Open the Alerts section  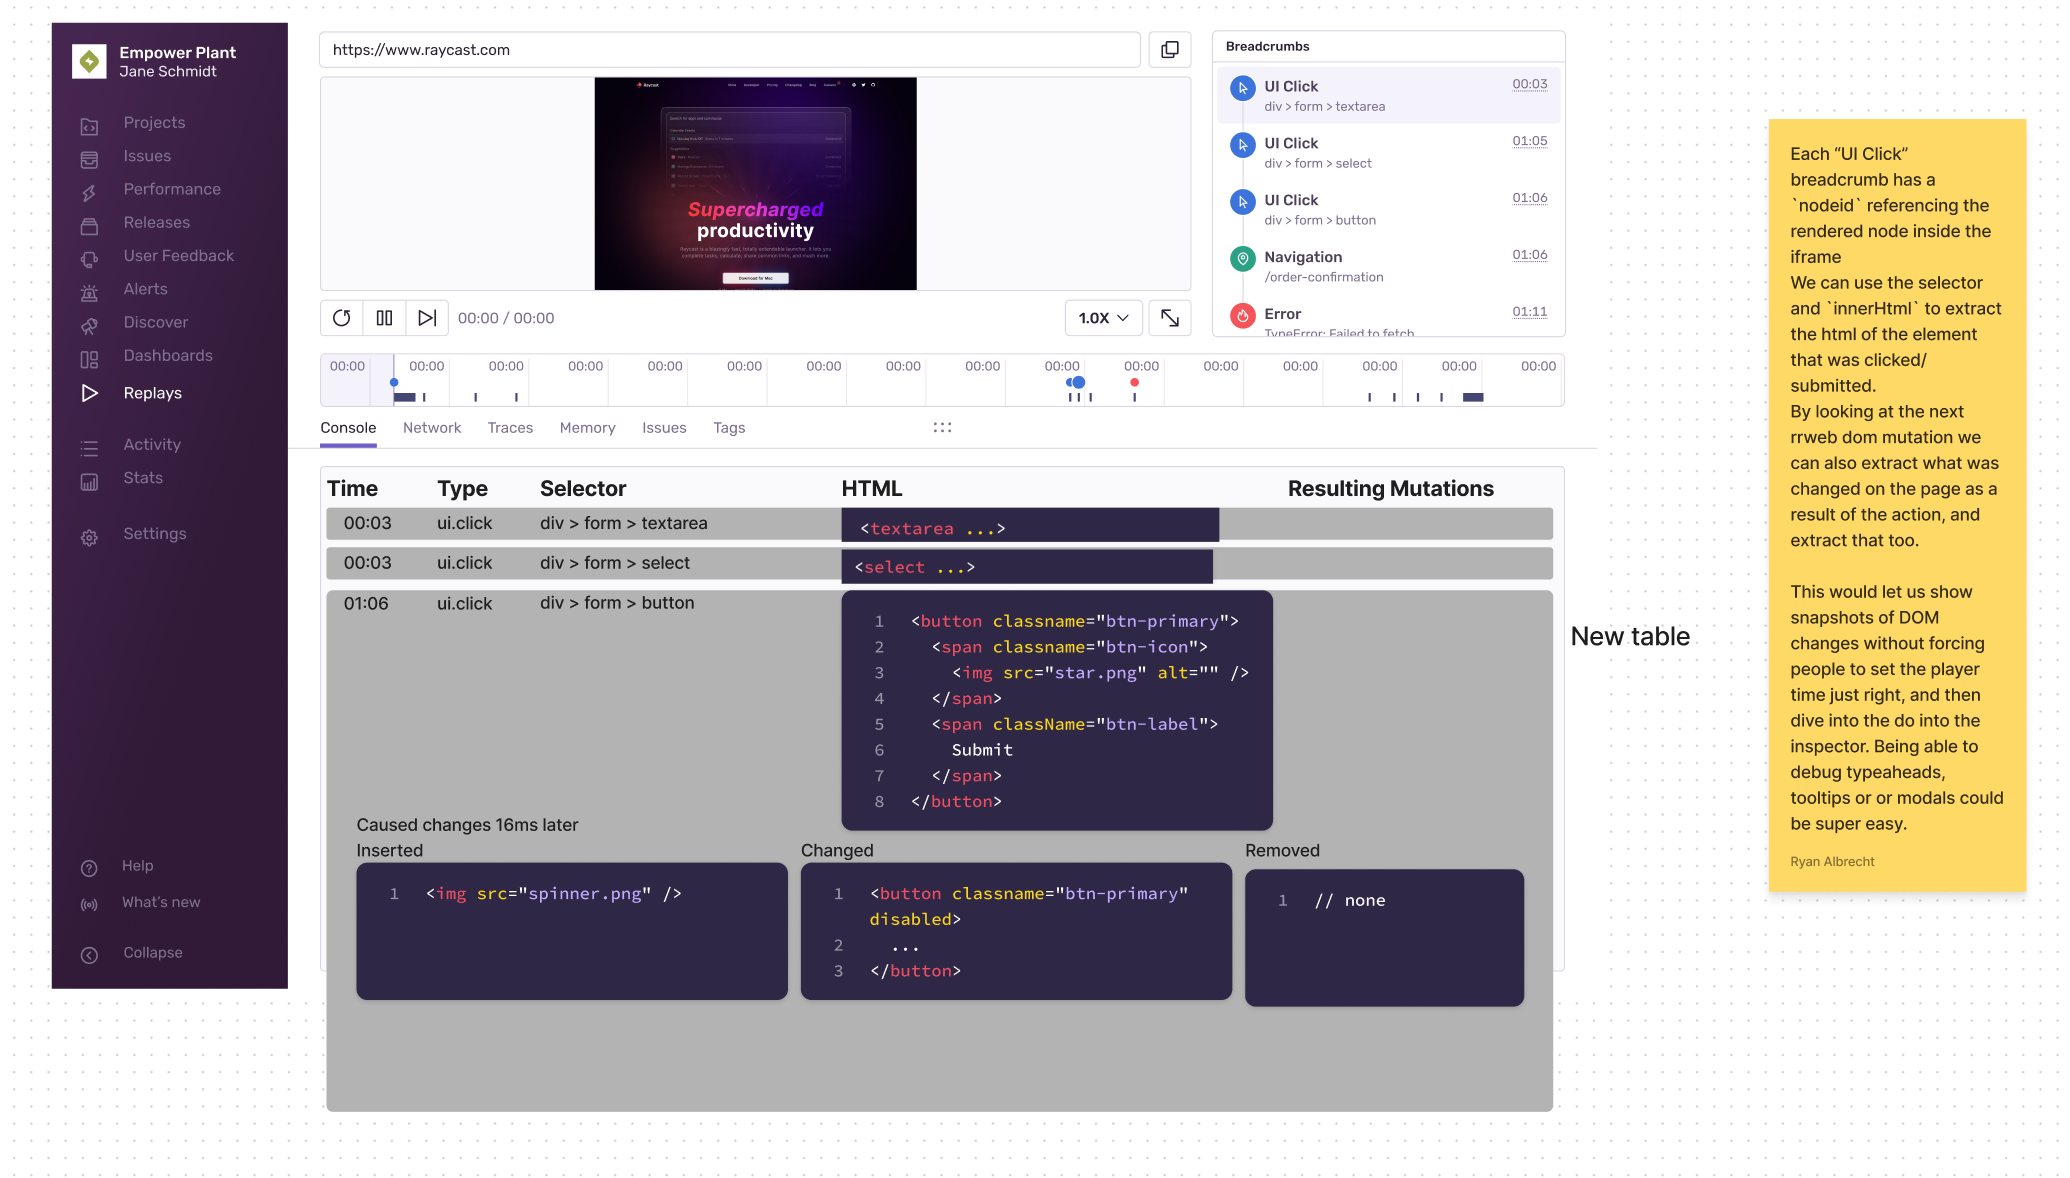click(x=145, y=289)
